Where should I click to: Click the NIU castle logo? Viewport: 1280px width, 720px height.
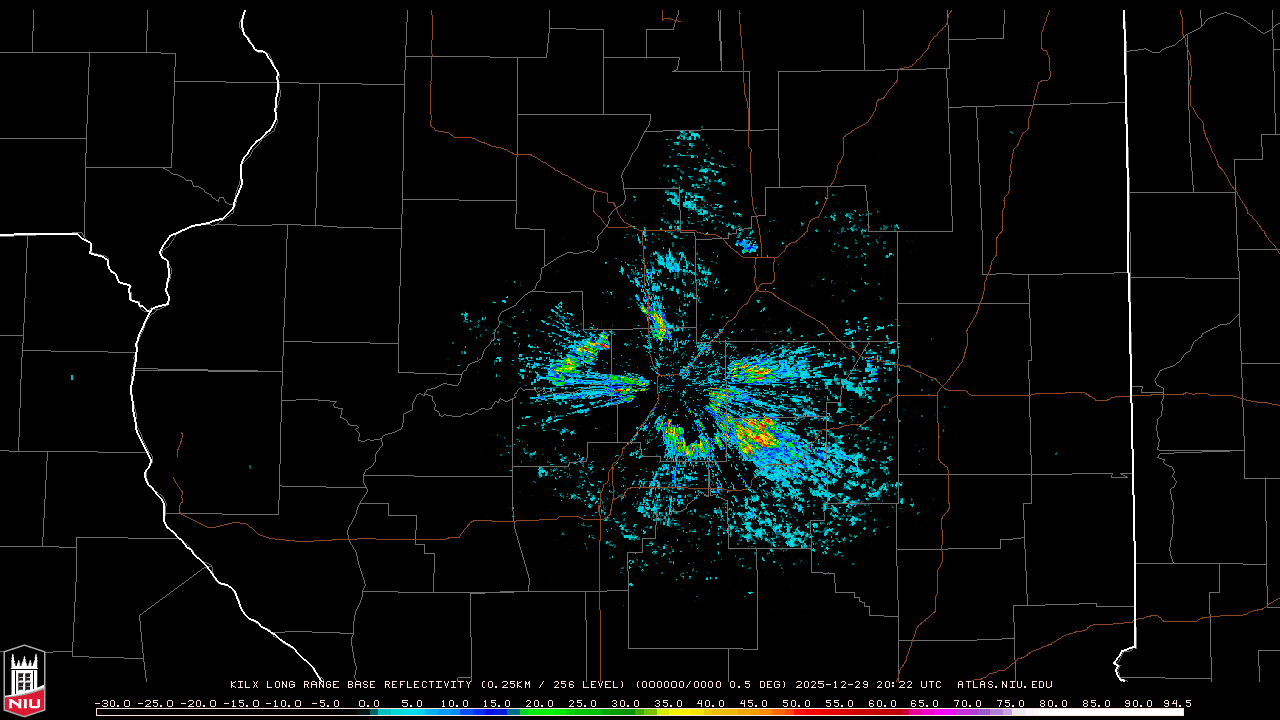pos(24,681)
